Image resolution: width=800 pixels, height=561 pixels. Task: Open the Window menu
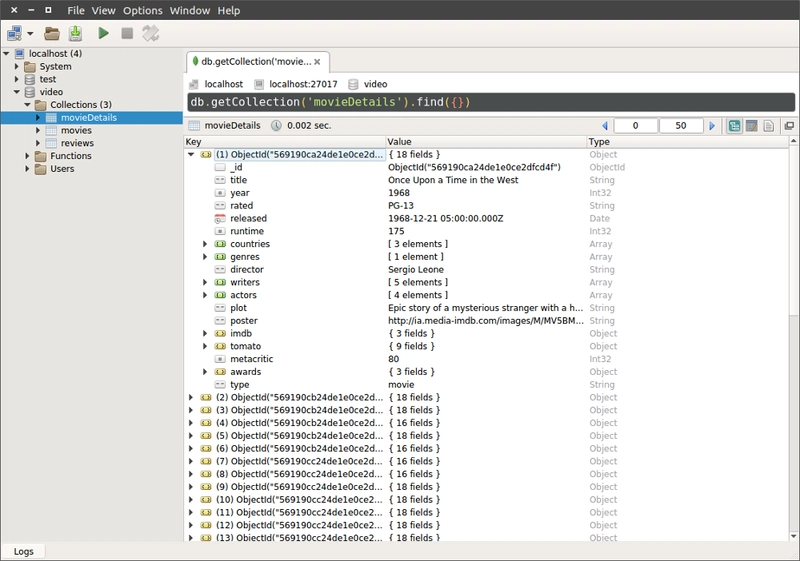190,10
